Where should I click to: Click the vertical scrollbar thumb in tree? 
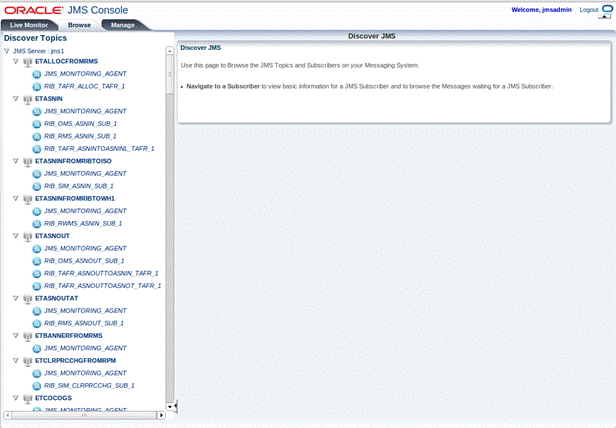[170, 74]
